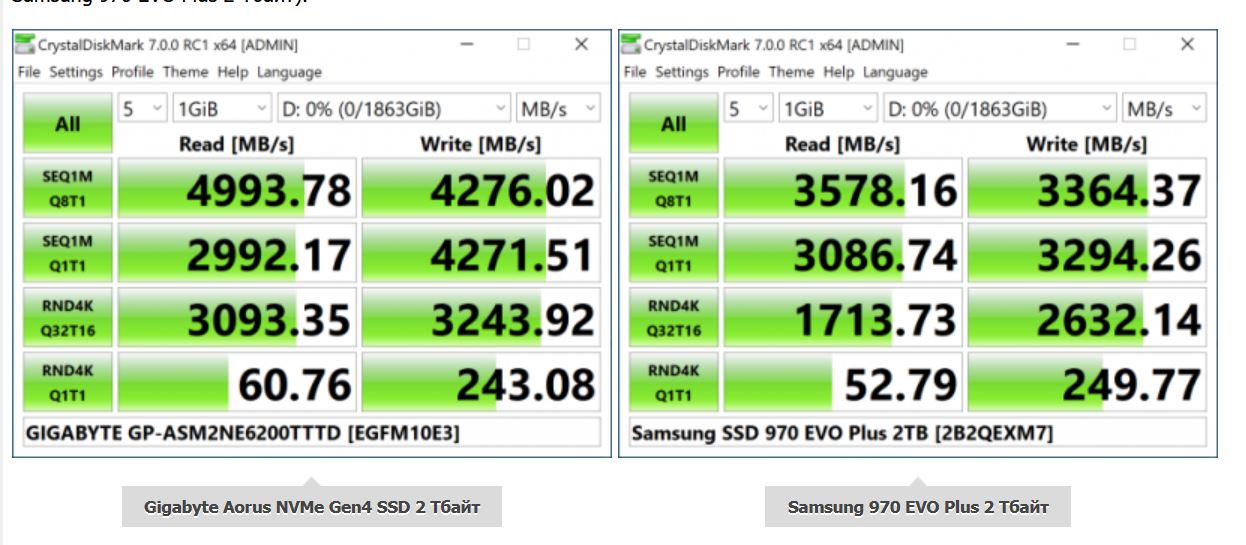The image size is (1246, 545).
Task: Start RND4K Q1T1 test in Gigabyte window
Action: tap(68, 383)
